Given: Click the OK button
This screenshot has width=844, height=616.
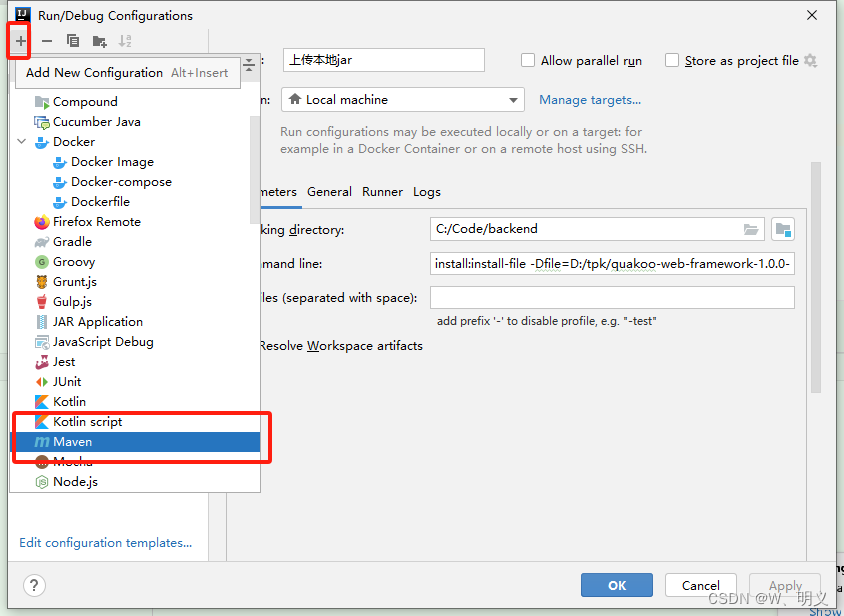Looking at the screenshot, I should pyautogui.click(x=617, y=585).
